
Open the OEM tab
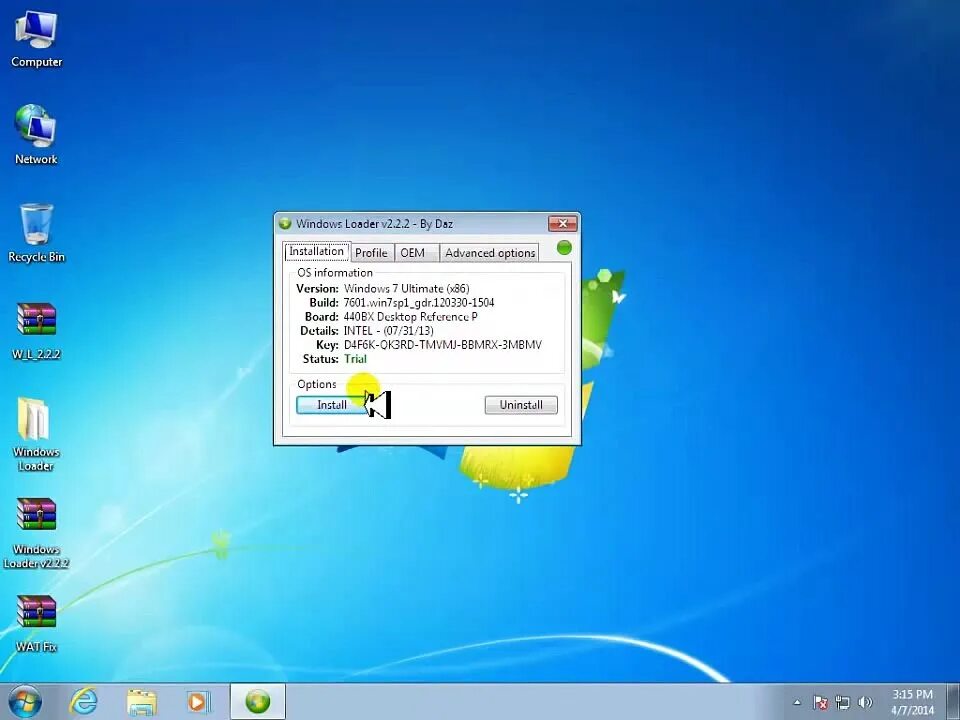coord(412,252)
